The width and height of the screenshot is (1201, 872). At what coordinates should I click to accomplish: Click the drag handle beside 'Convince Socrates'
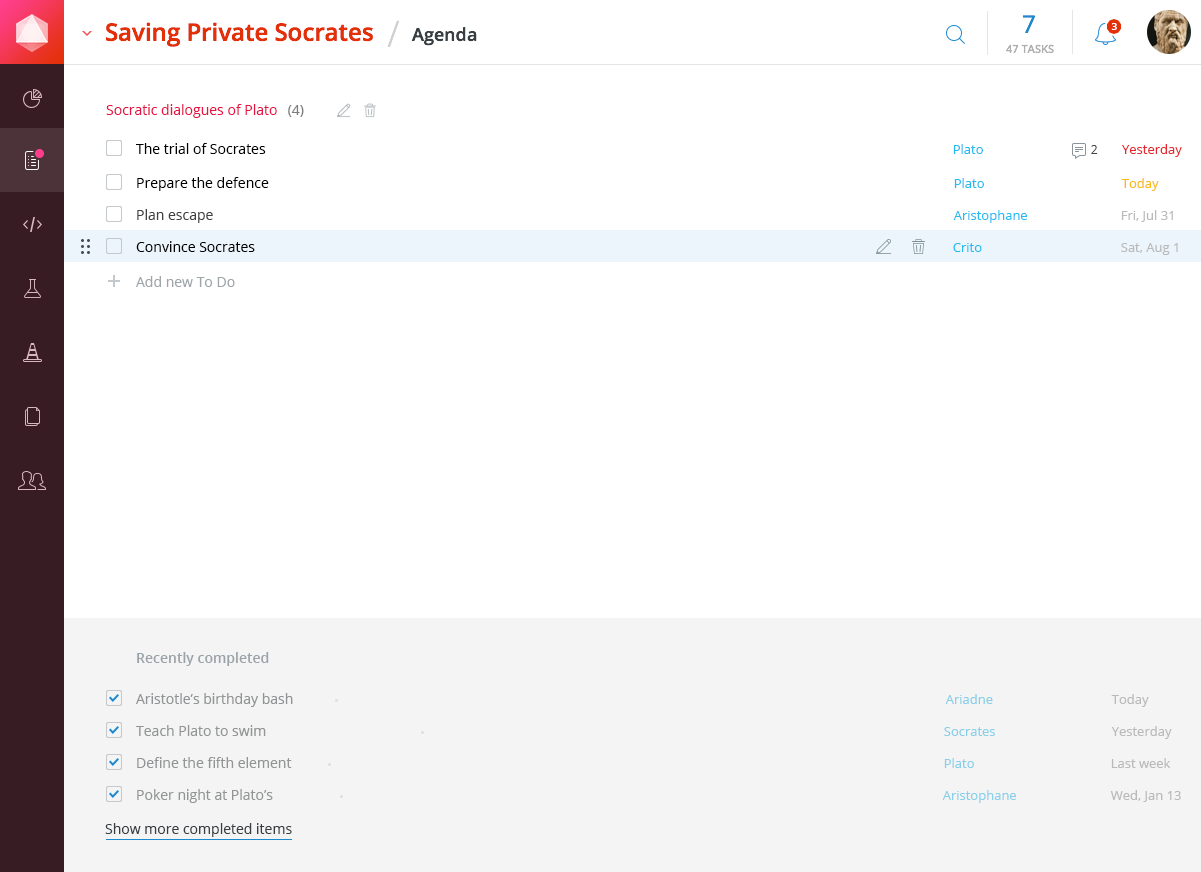[x=86, y=246]
